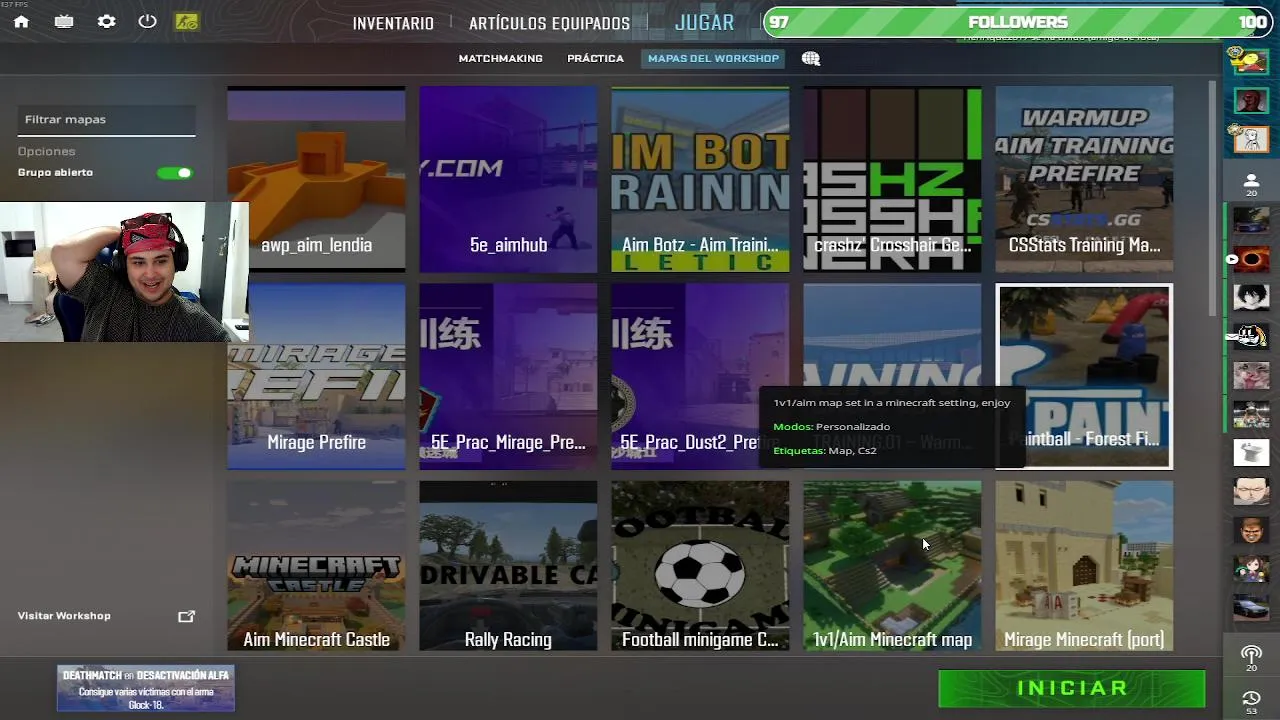Click the power quit icon

point(147,21)
